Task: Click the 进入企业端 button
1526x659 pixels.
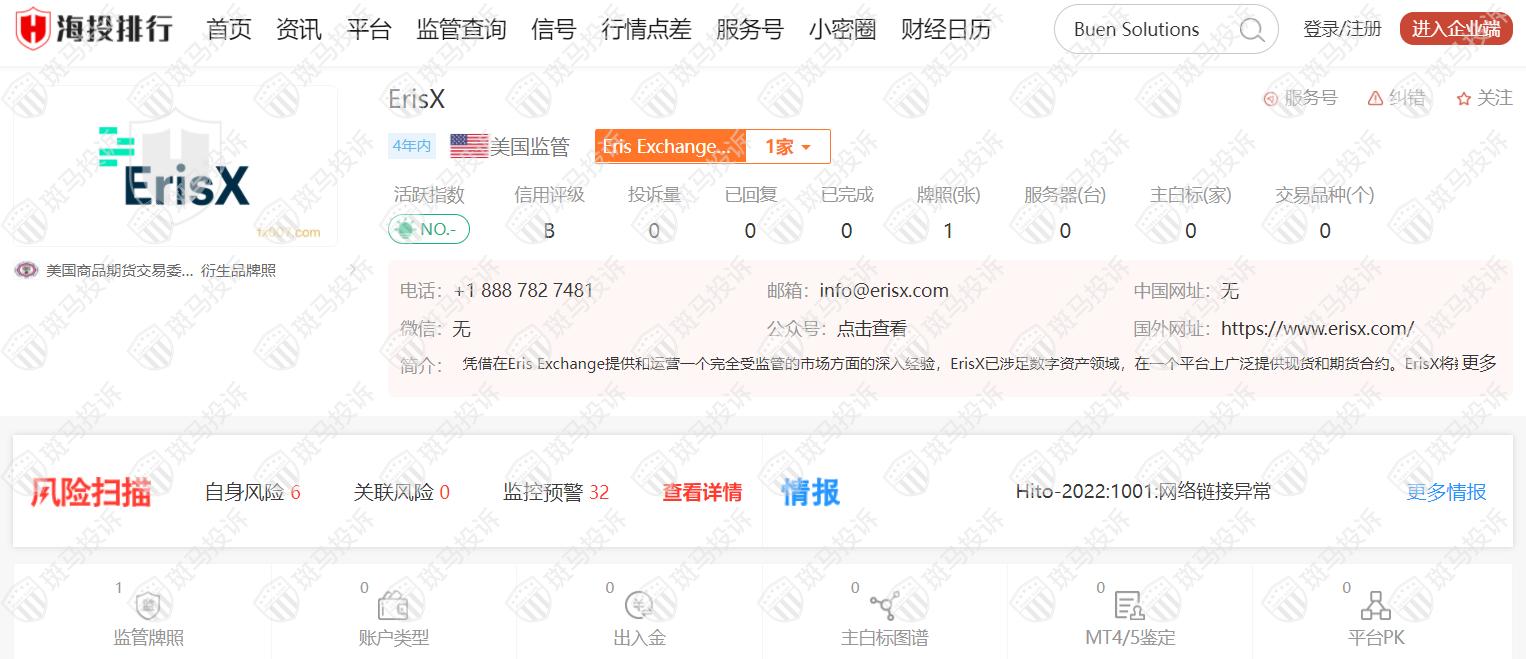Action: point(1455,30)
